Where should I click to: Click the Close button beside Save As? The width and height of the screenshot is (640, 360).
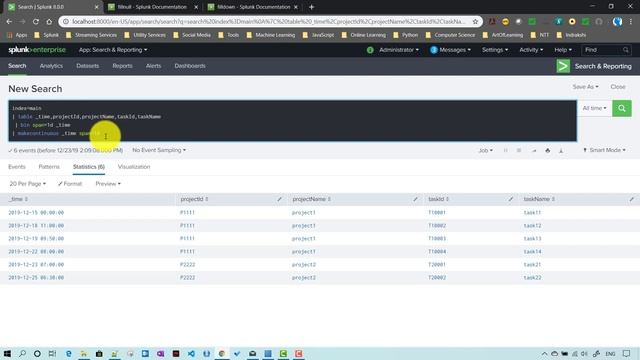618,87
